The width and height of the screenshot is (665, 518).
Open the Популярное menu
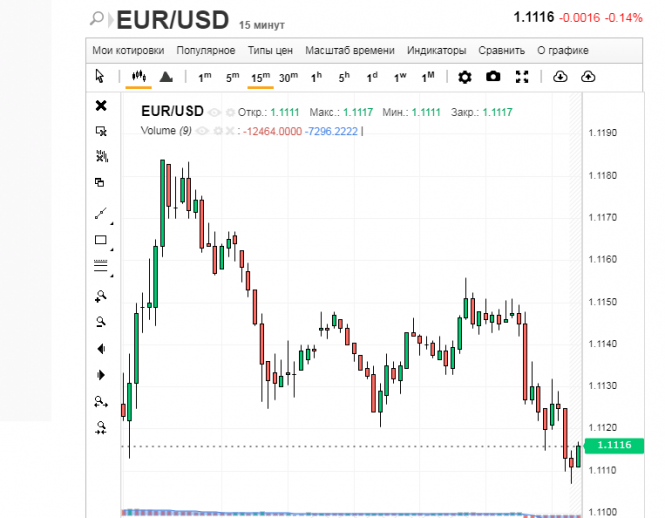(206, 50)
